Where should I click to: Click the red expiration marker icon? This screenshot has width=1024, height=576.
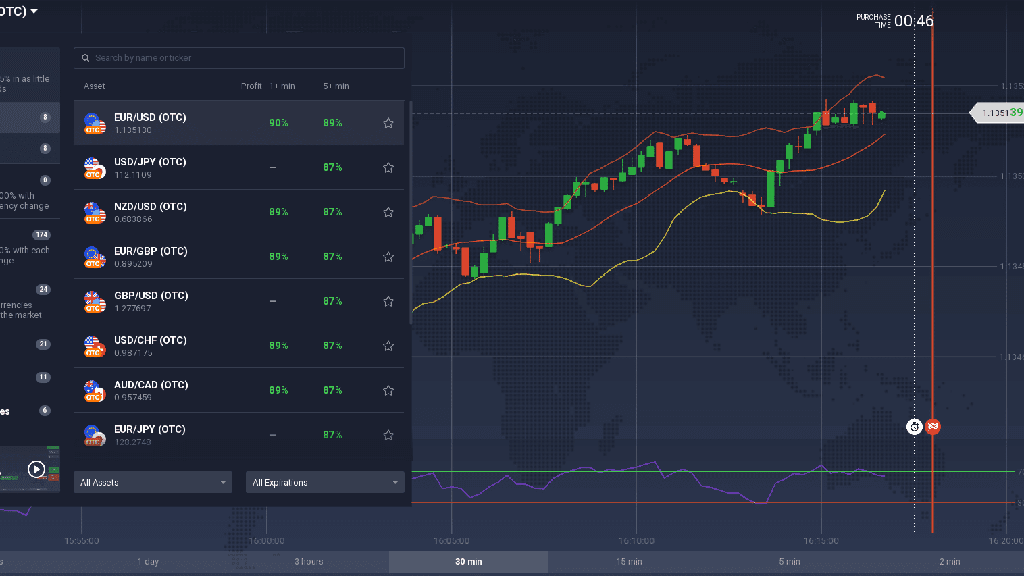click(x=933, y=426)
